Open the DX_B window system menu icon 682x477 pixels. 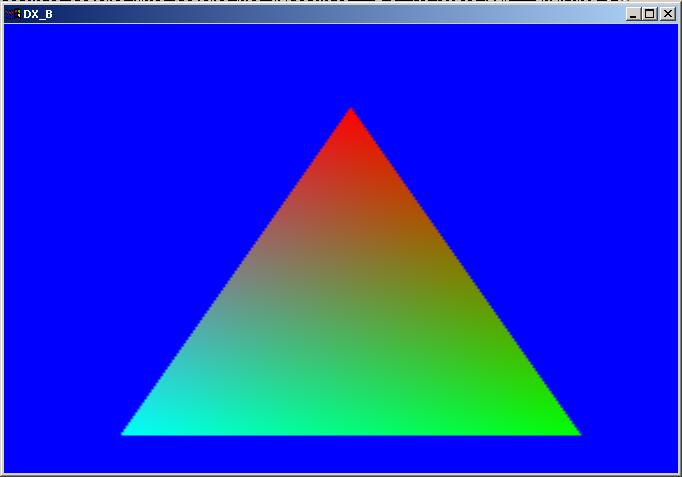(x=12, y=14)
